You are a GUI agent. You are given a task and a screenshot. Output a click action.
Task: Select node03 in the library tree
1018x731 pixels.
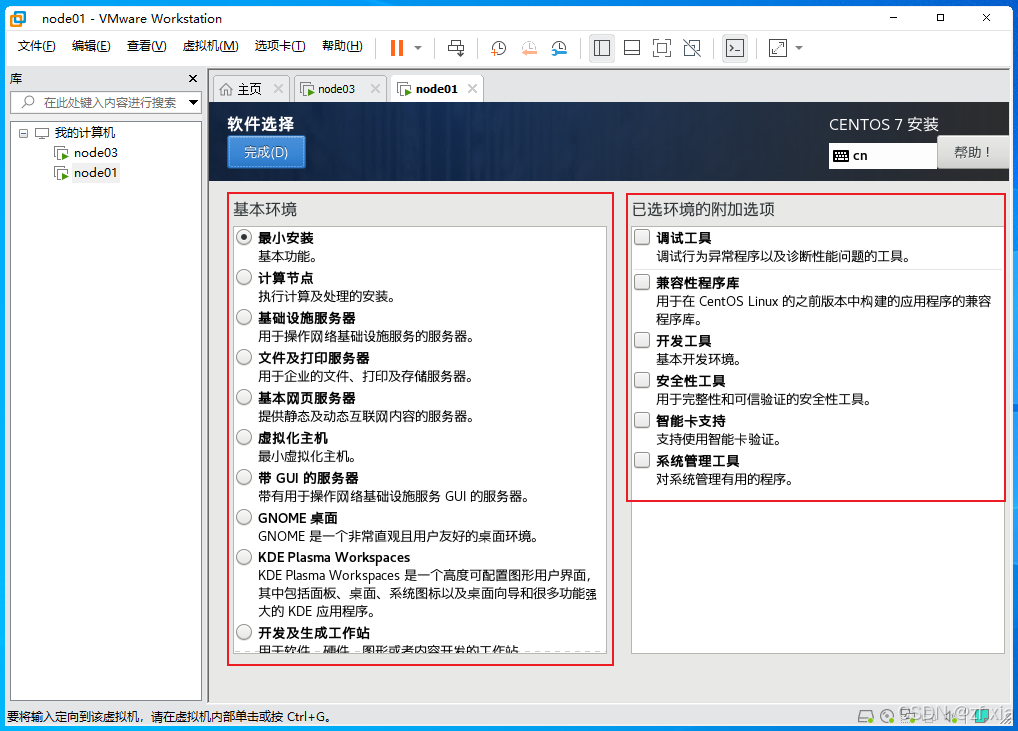coord(95,153)
